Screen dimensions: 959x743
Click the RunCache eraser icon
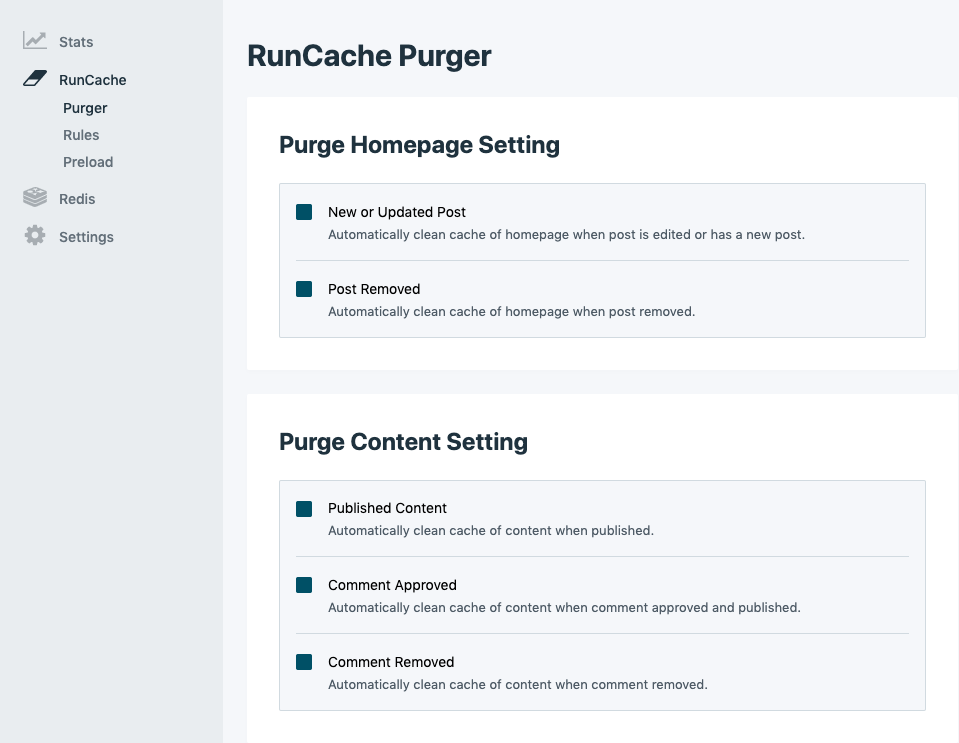pos(35,79)
